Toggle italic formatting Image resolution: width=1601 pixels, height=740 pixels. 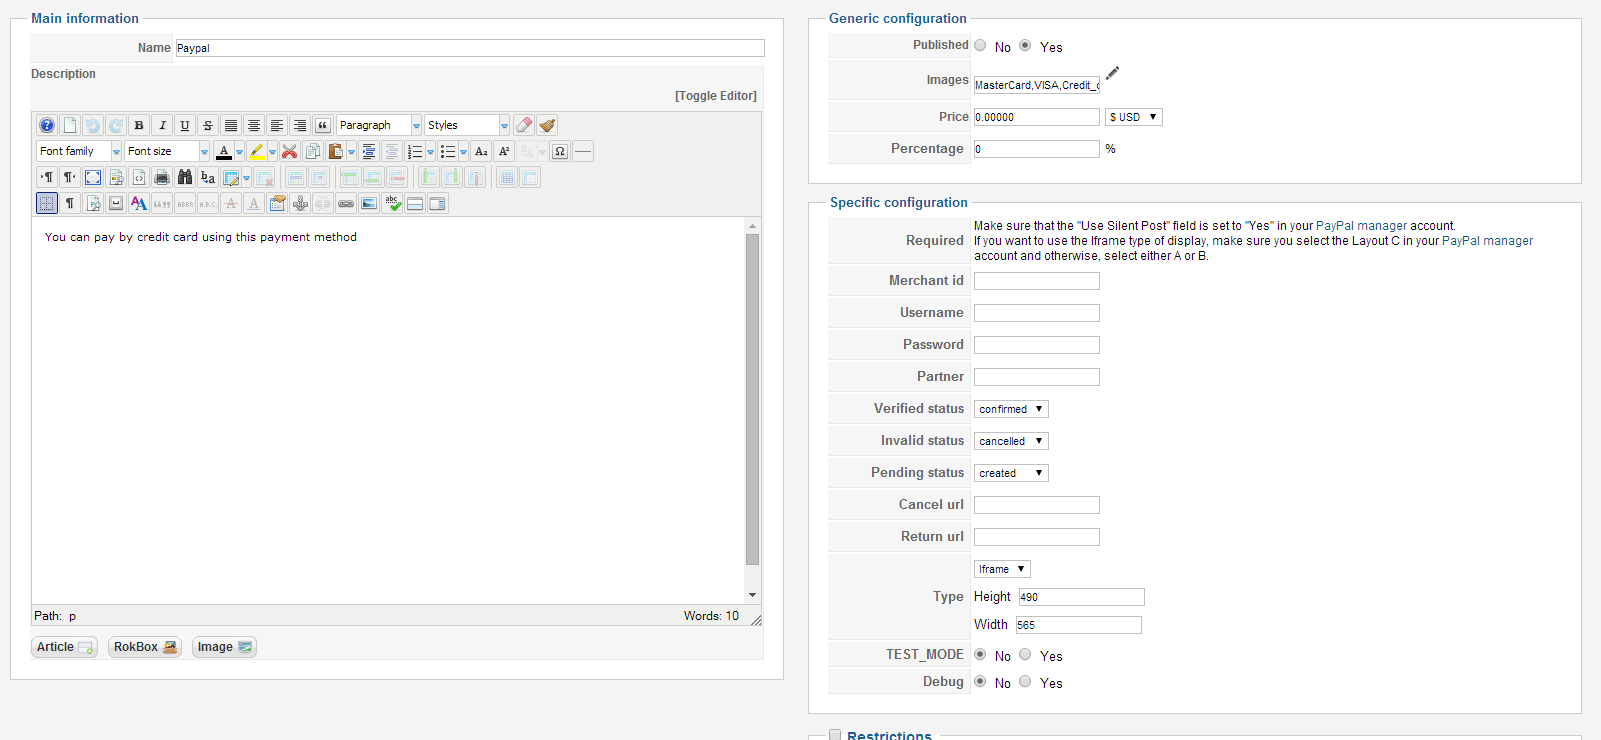[x=162, y=125]
